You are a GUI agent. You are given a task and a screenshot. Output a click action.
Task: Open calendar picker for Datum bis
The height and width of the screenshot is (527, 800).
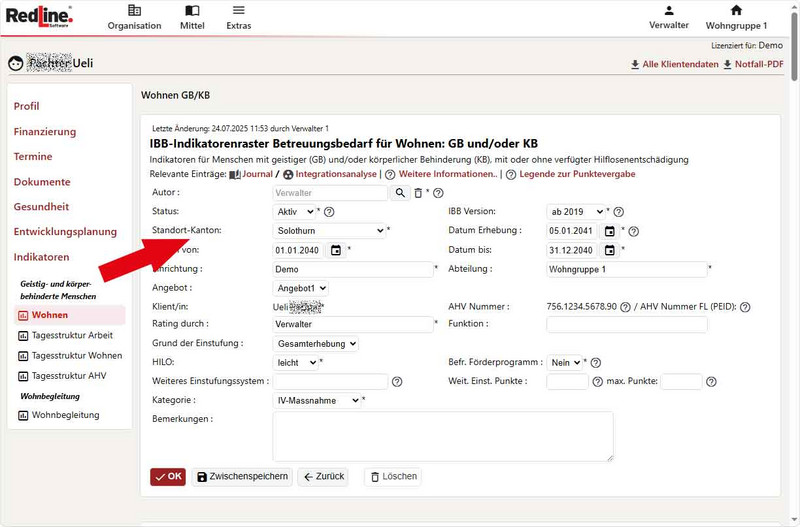[609, 250]
